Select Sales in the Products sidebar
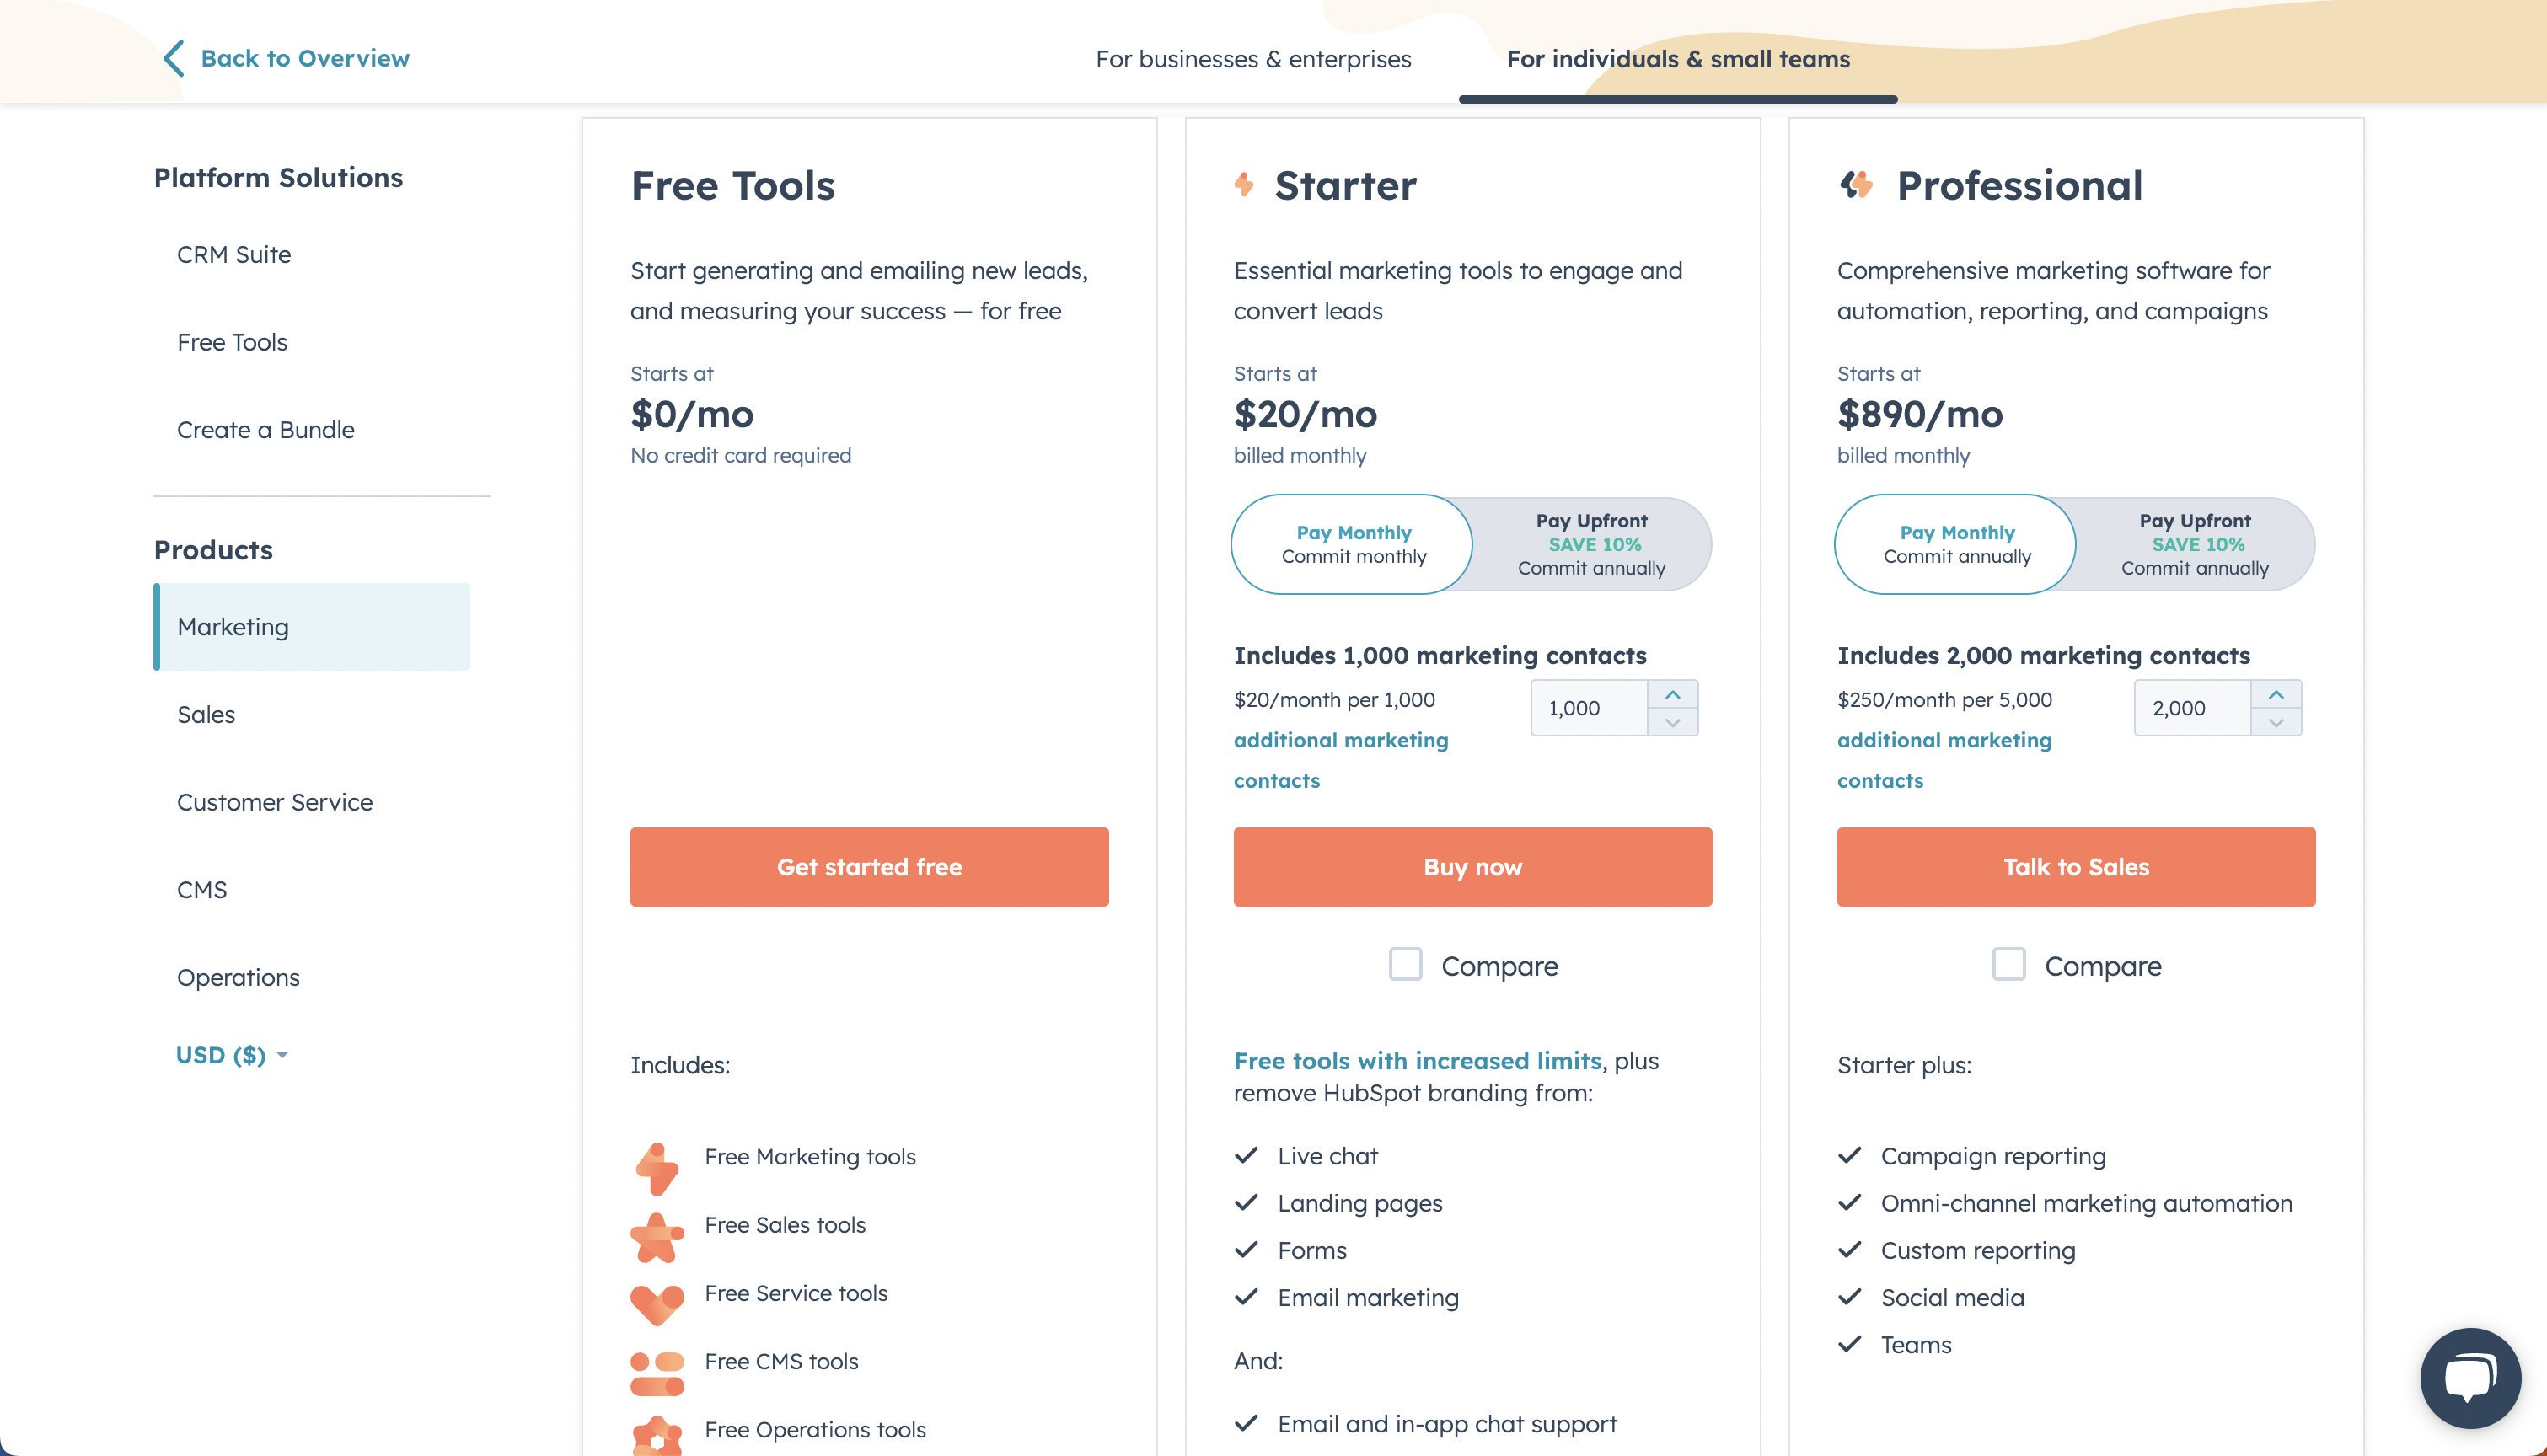The height and width of the screenshot is (1456, 2547). 205,714
